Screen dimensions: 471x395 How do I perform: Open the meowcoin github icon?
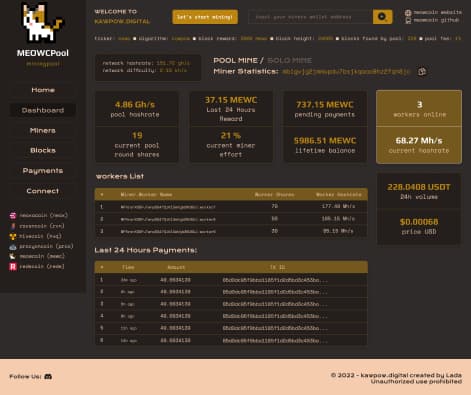(x=408, y=21)
